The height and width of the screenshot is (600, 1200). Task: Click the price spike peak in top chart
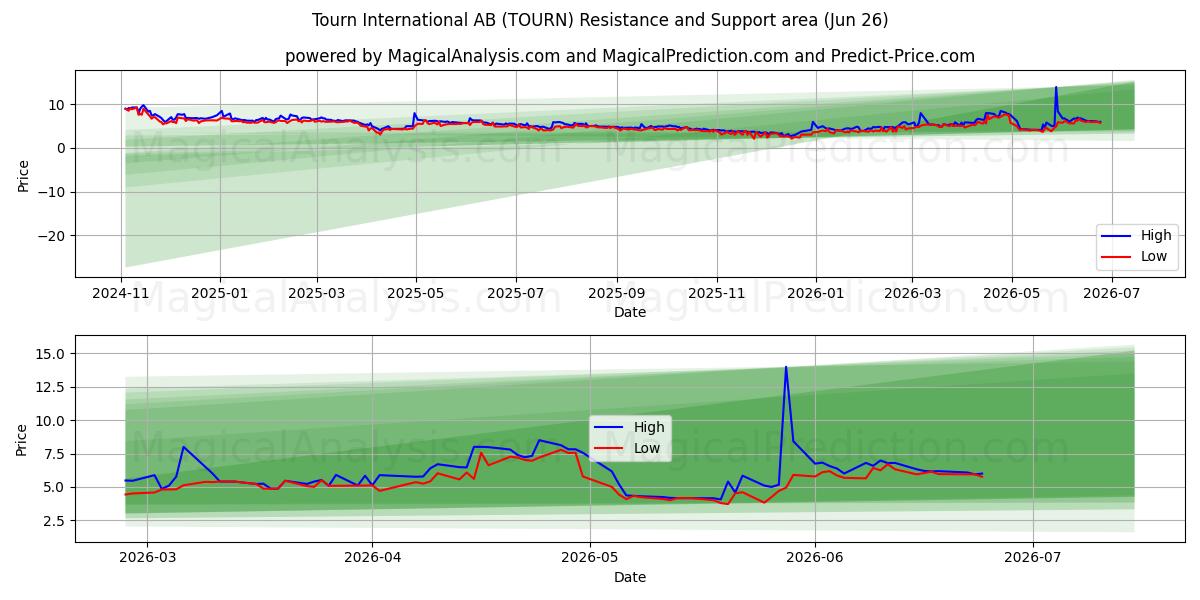point(1055,87)
